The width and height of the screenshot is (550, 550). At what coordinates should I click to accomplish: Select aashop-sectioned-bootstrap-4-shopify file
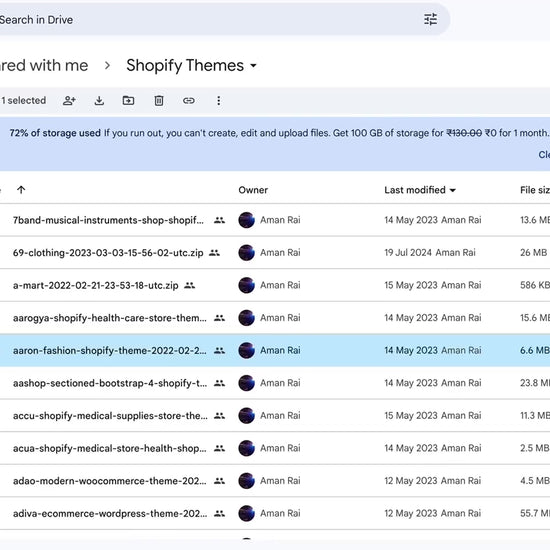(110, 383)
